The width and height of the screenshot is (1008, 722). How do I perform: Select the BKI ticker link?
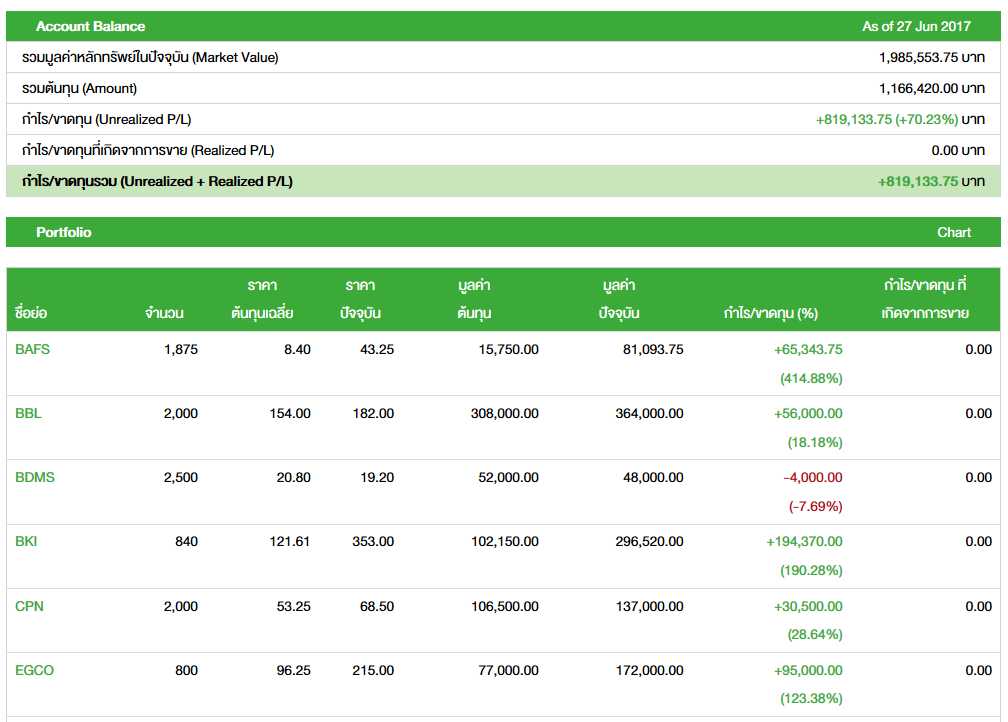coord(26,541)
